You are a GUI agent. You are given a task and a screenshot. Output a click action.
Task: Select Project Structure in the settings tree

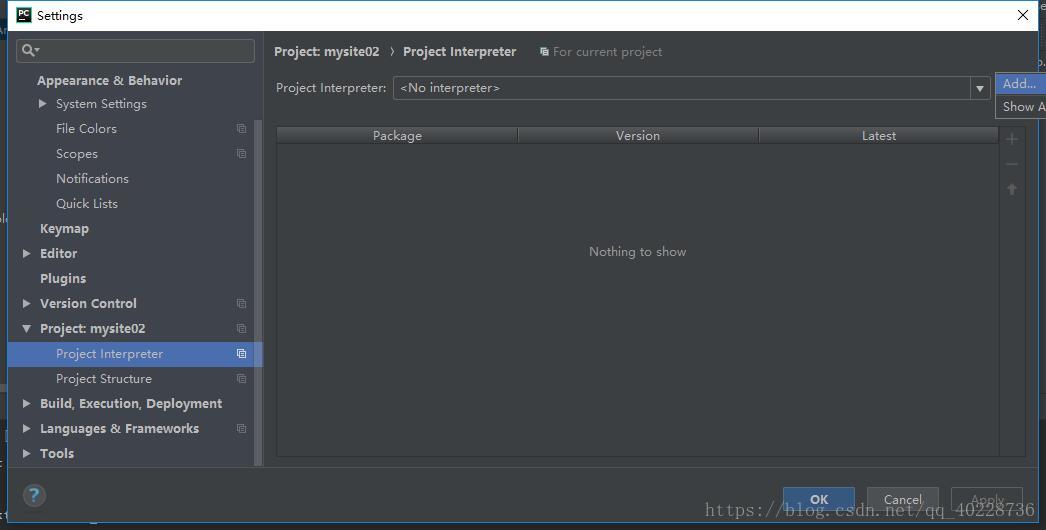(104, 378)
